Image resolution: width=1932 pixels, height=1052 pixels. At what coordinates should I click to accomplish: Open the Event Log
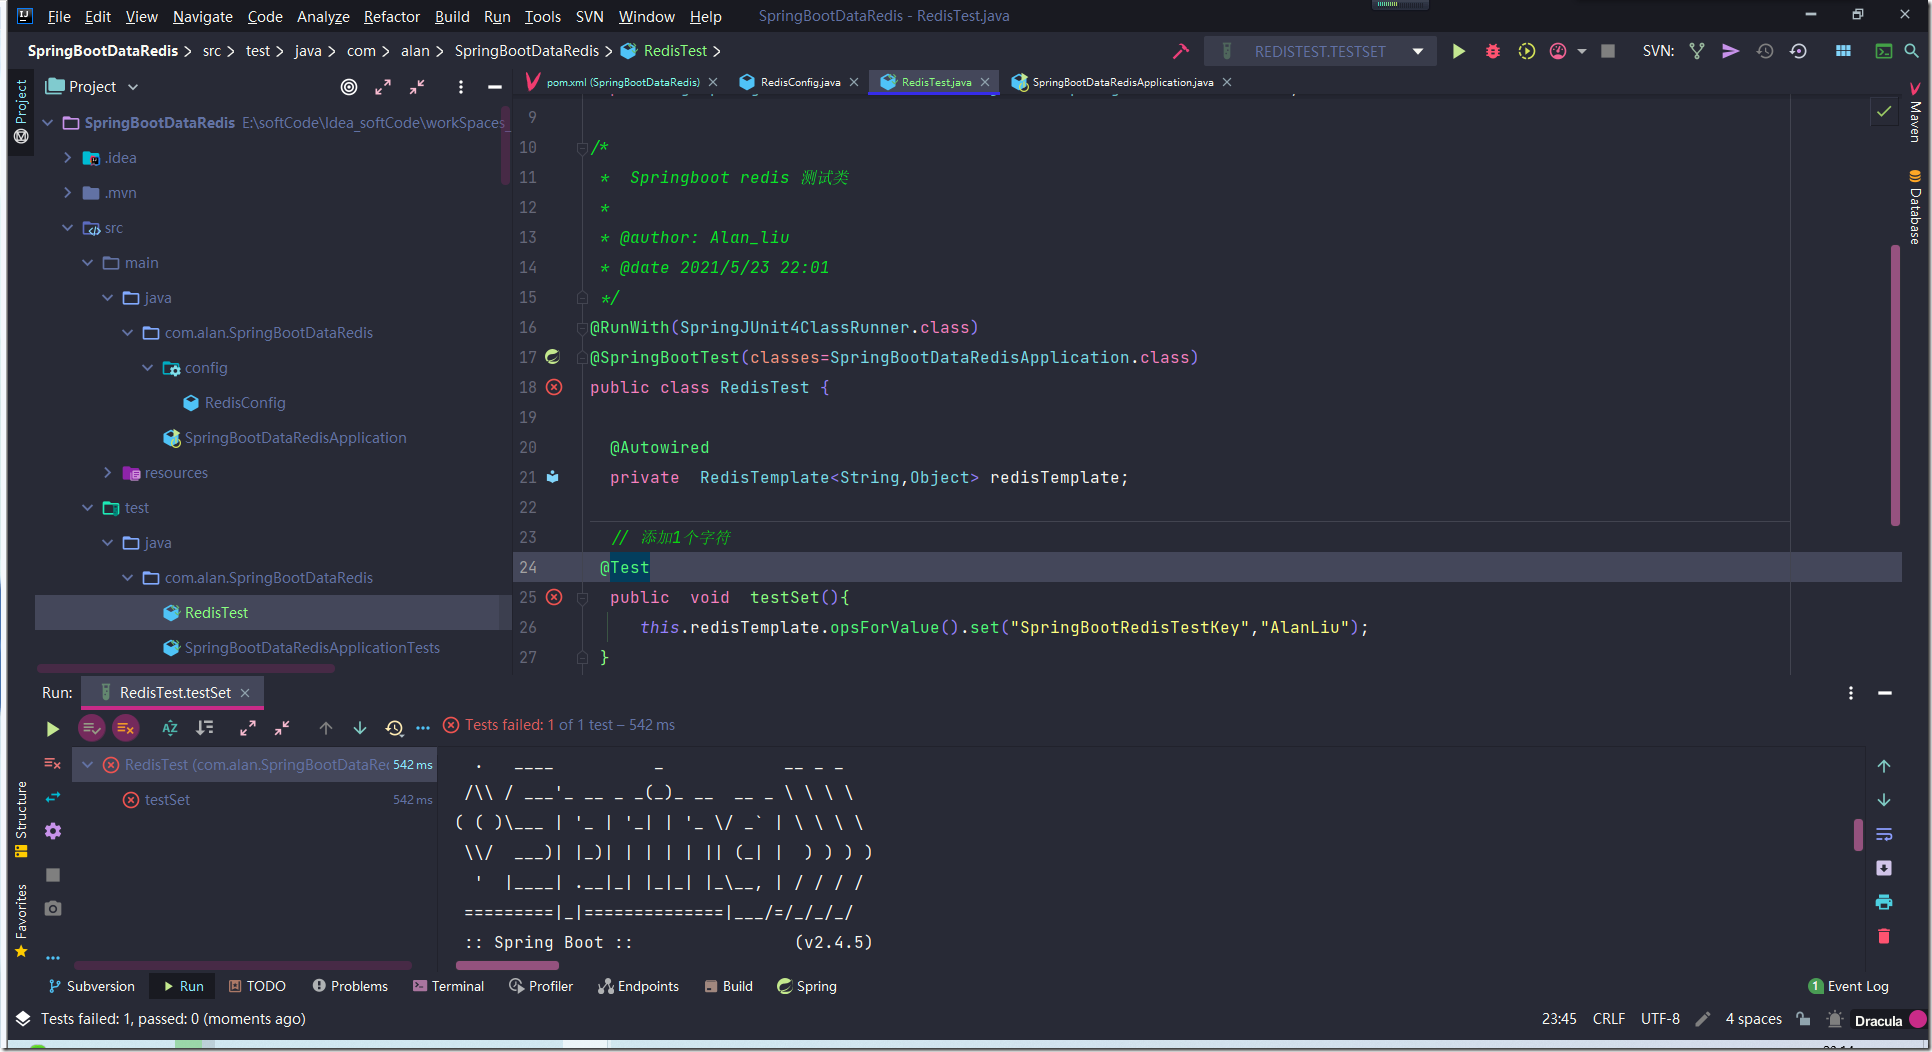1849,986
